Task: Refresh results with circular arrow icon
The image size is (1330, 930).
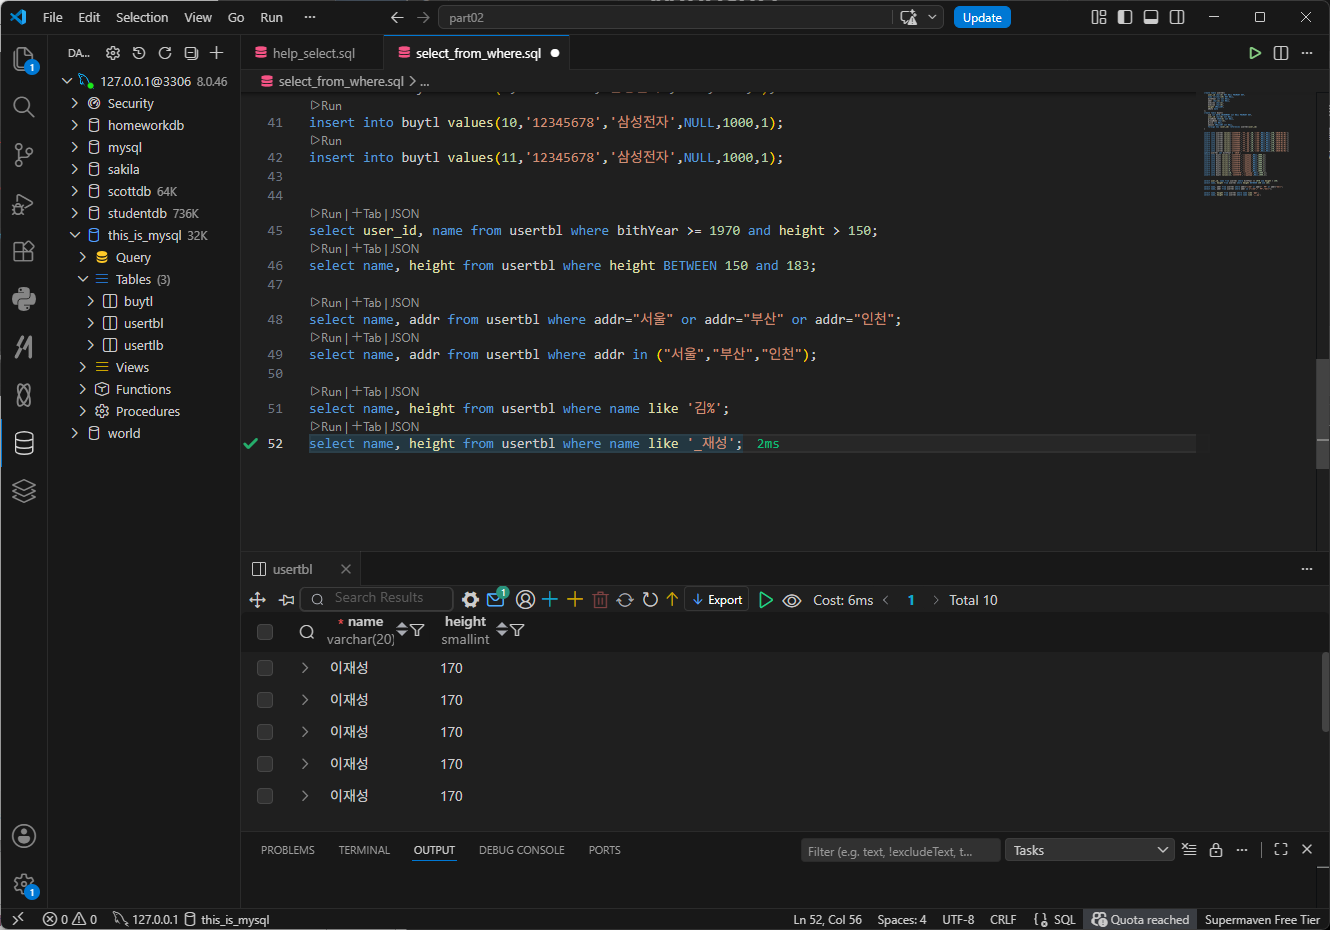Action: tap(650, 599)
